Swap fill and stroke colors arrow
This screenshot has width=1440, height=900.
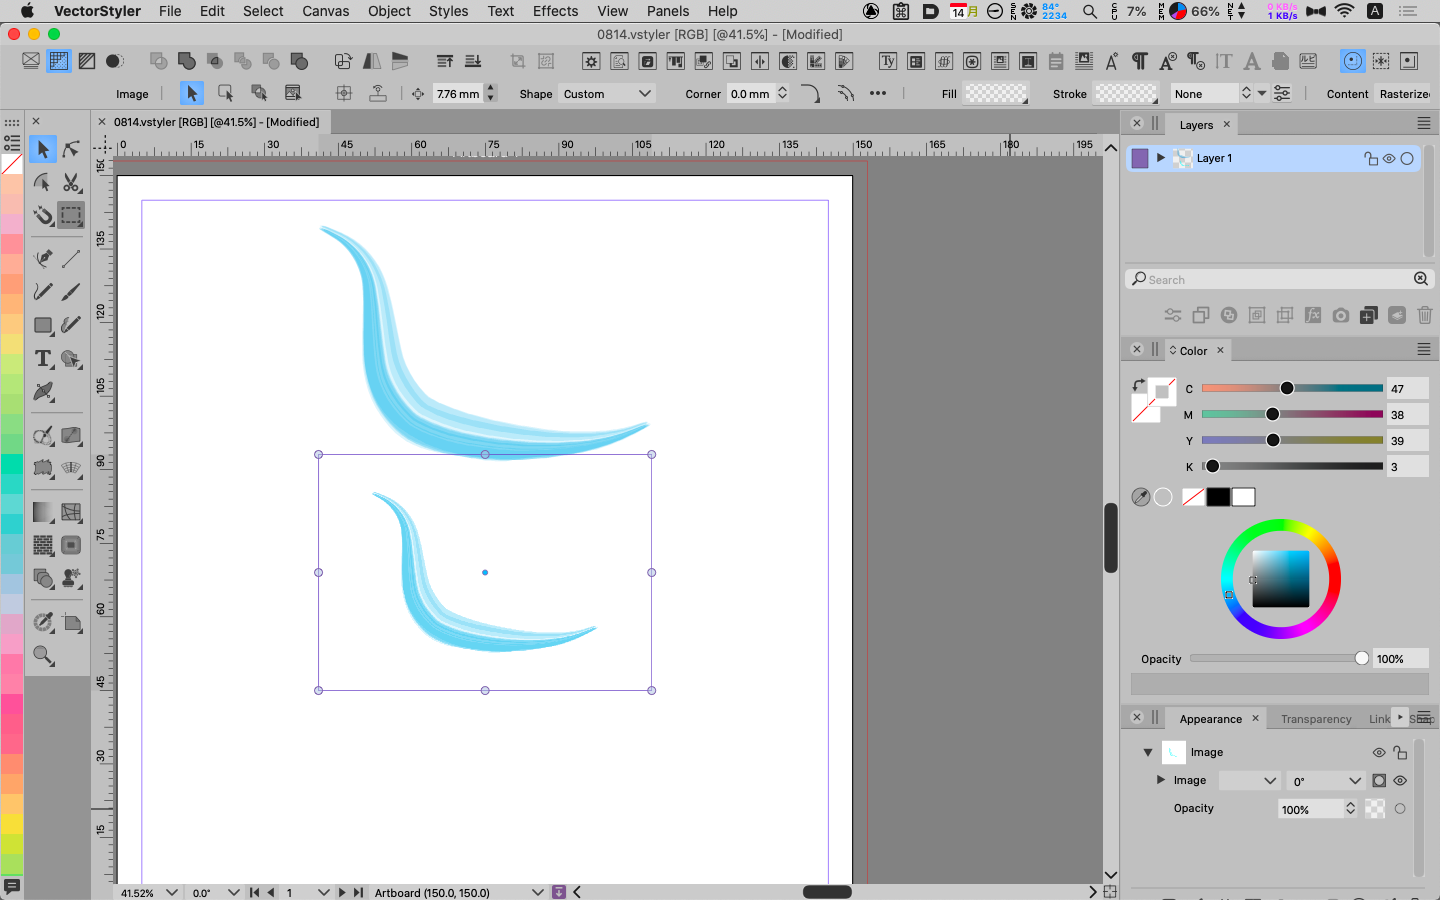[1138, 385]
